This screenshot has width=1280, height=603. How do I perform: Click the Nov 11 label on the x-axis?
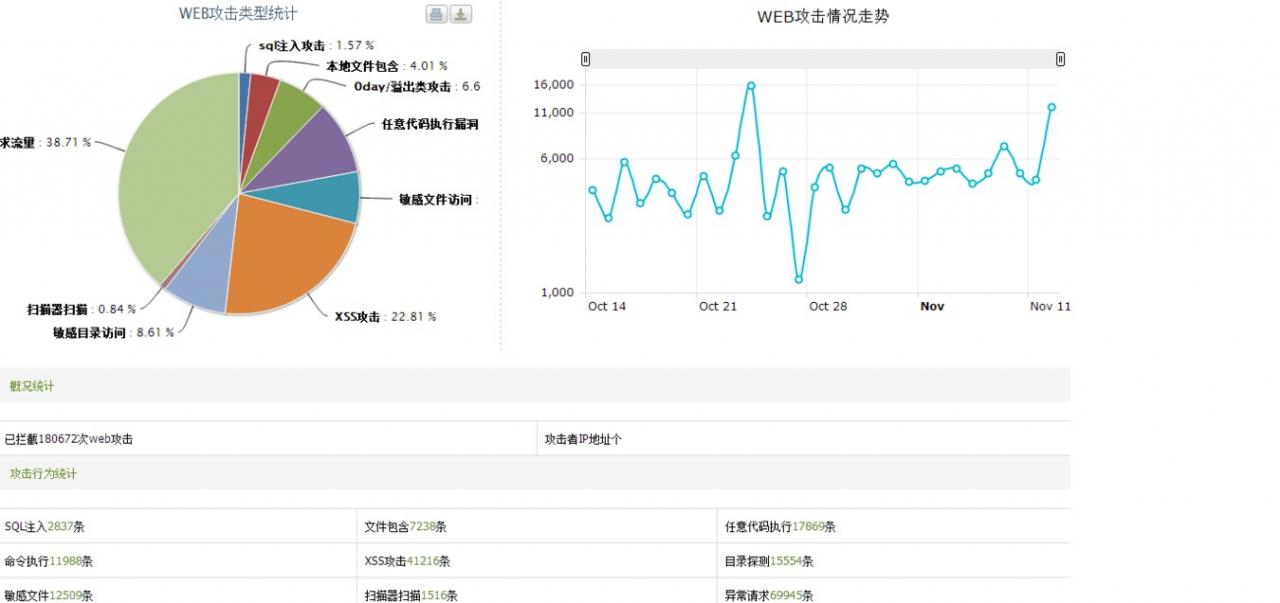point(1050,307)
